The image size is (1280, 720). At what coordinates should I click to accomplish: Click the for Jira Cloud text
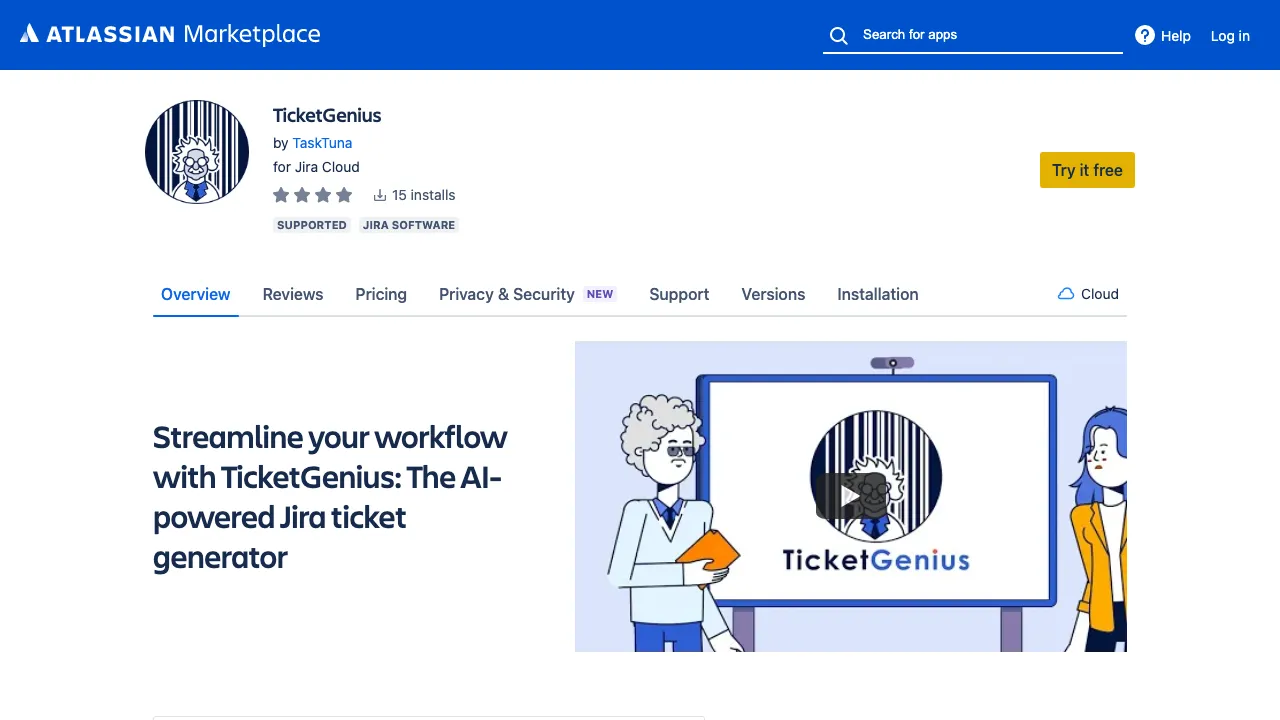[x=316, y=167]
